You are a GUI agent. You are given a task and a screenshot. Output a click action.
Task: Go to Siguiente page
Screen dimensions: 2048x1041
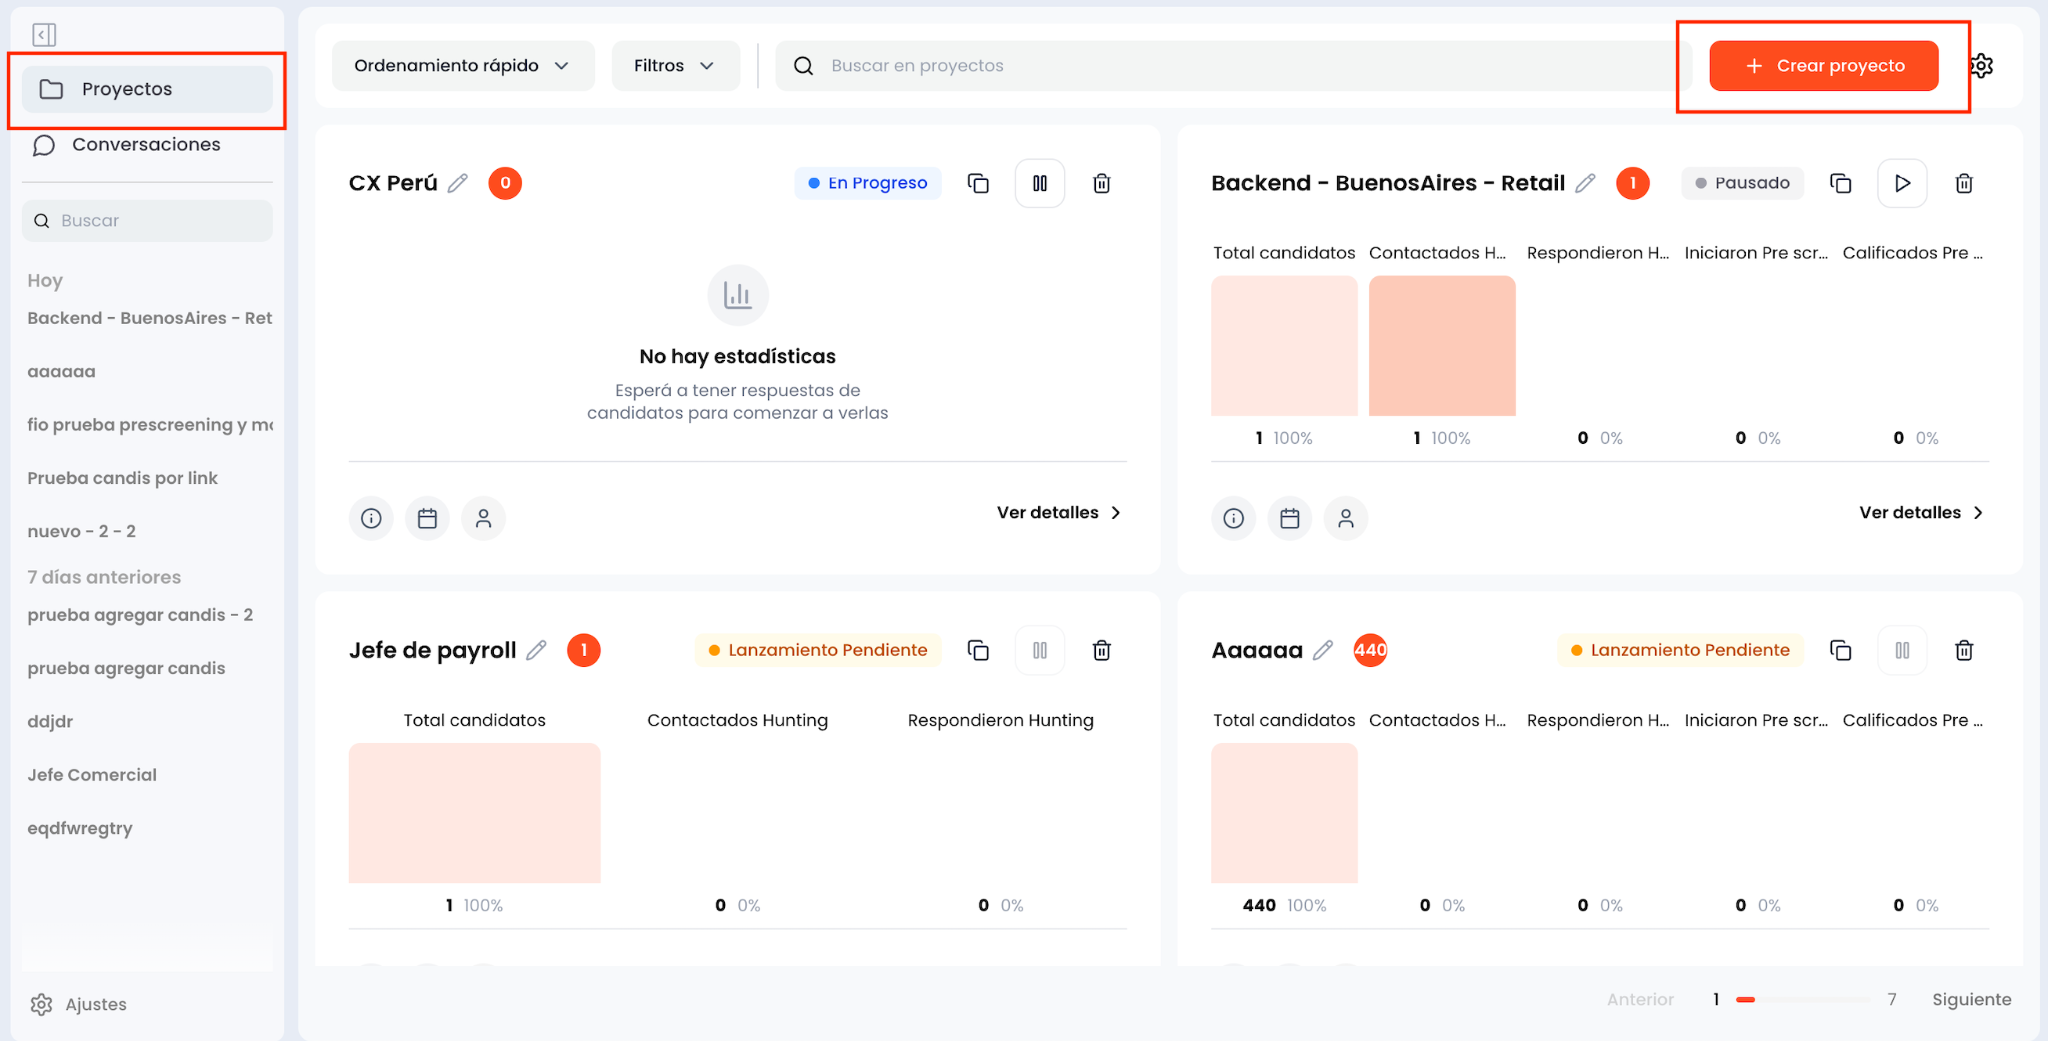click(1971, 999)
